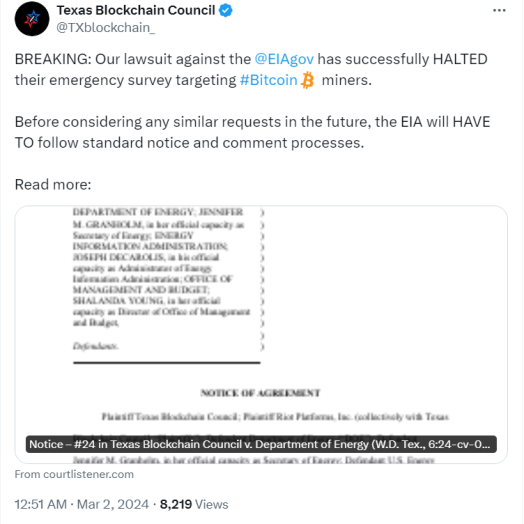This screenshot has width=524, height=524.
Task: Open the court document preview card
Action: pos(261,335)
